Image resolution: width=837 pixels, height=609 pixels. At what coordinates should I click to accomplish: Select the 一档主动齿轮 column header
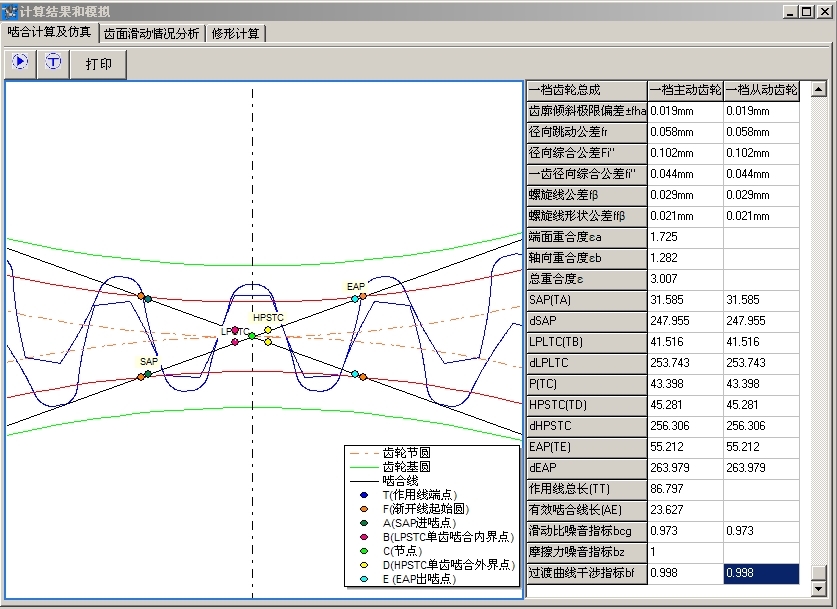(x=685, y=90)
